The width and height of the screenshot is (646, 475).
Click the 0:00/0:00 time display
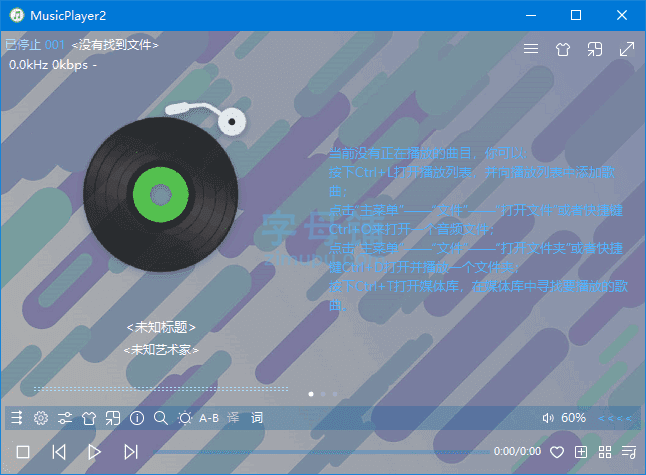coord(517,452)
